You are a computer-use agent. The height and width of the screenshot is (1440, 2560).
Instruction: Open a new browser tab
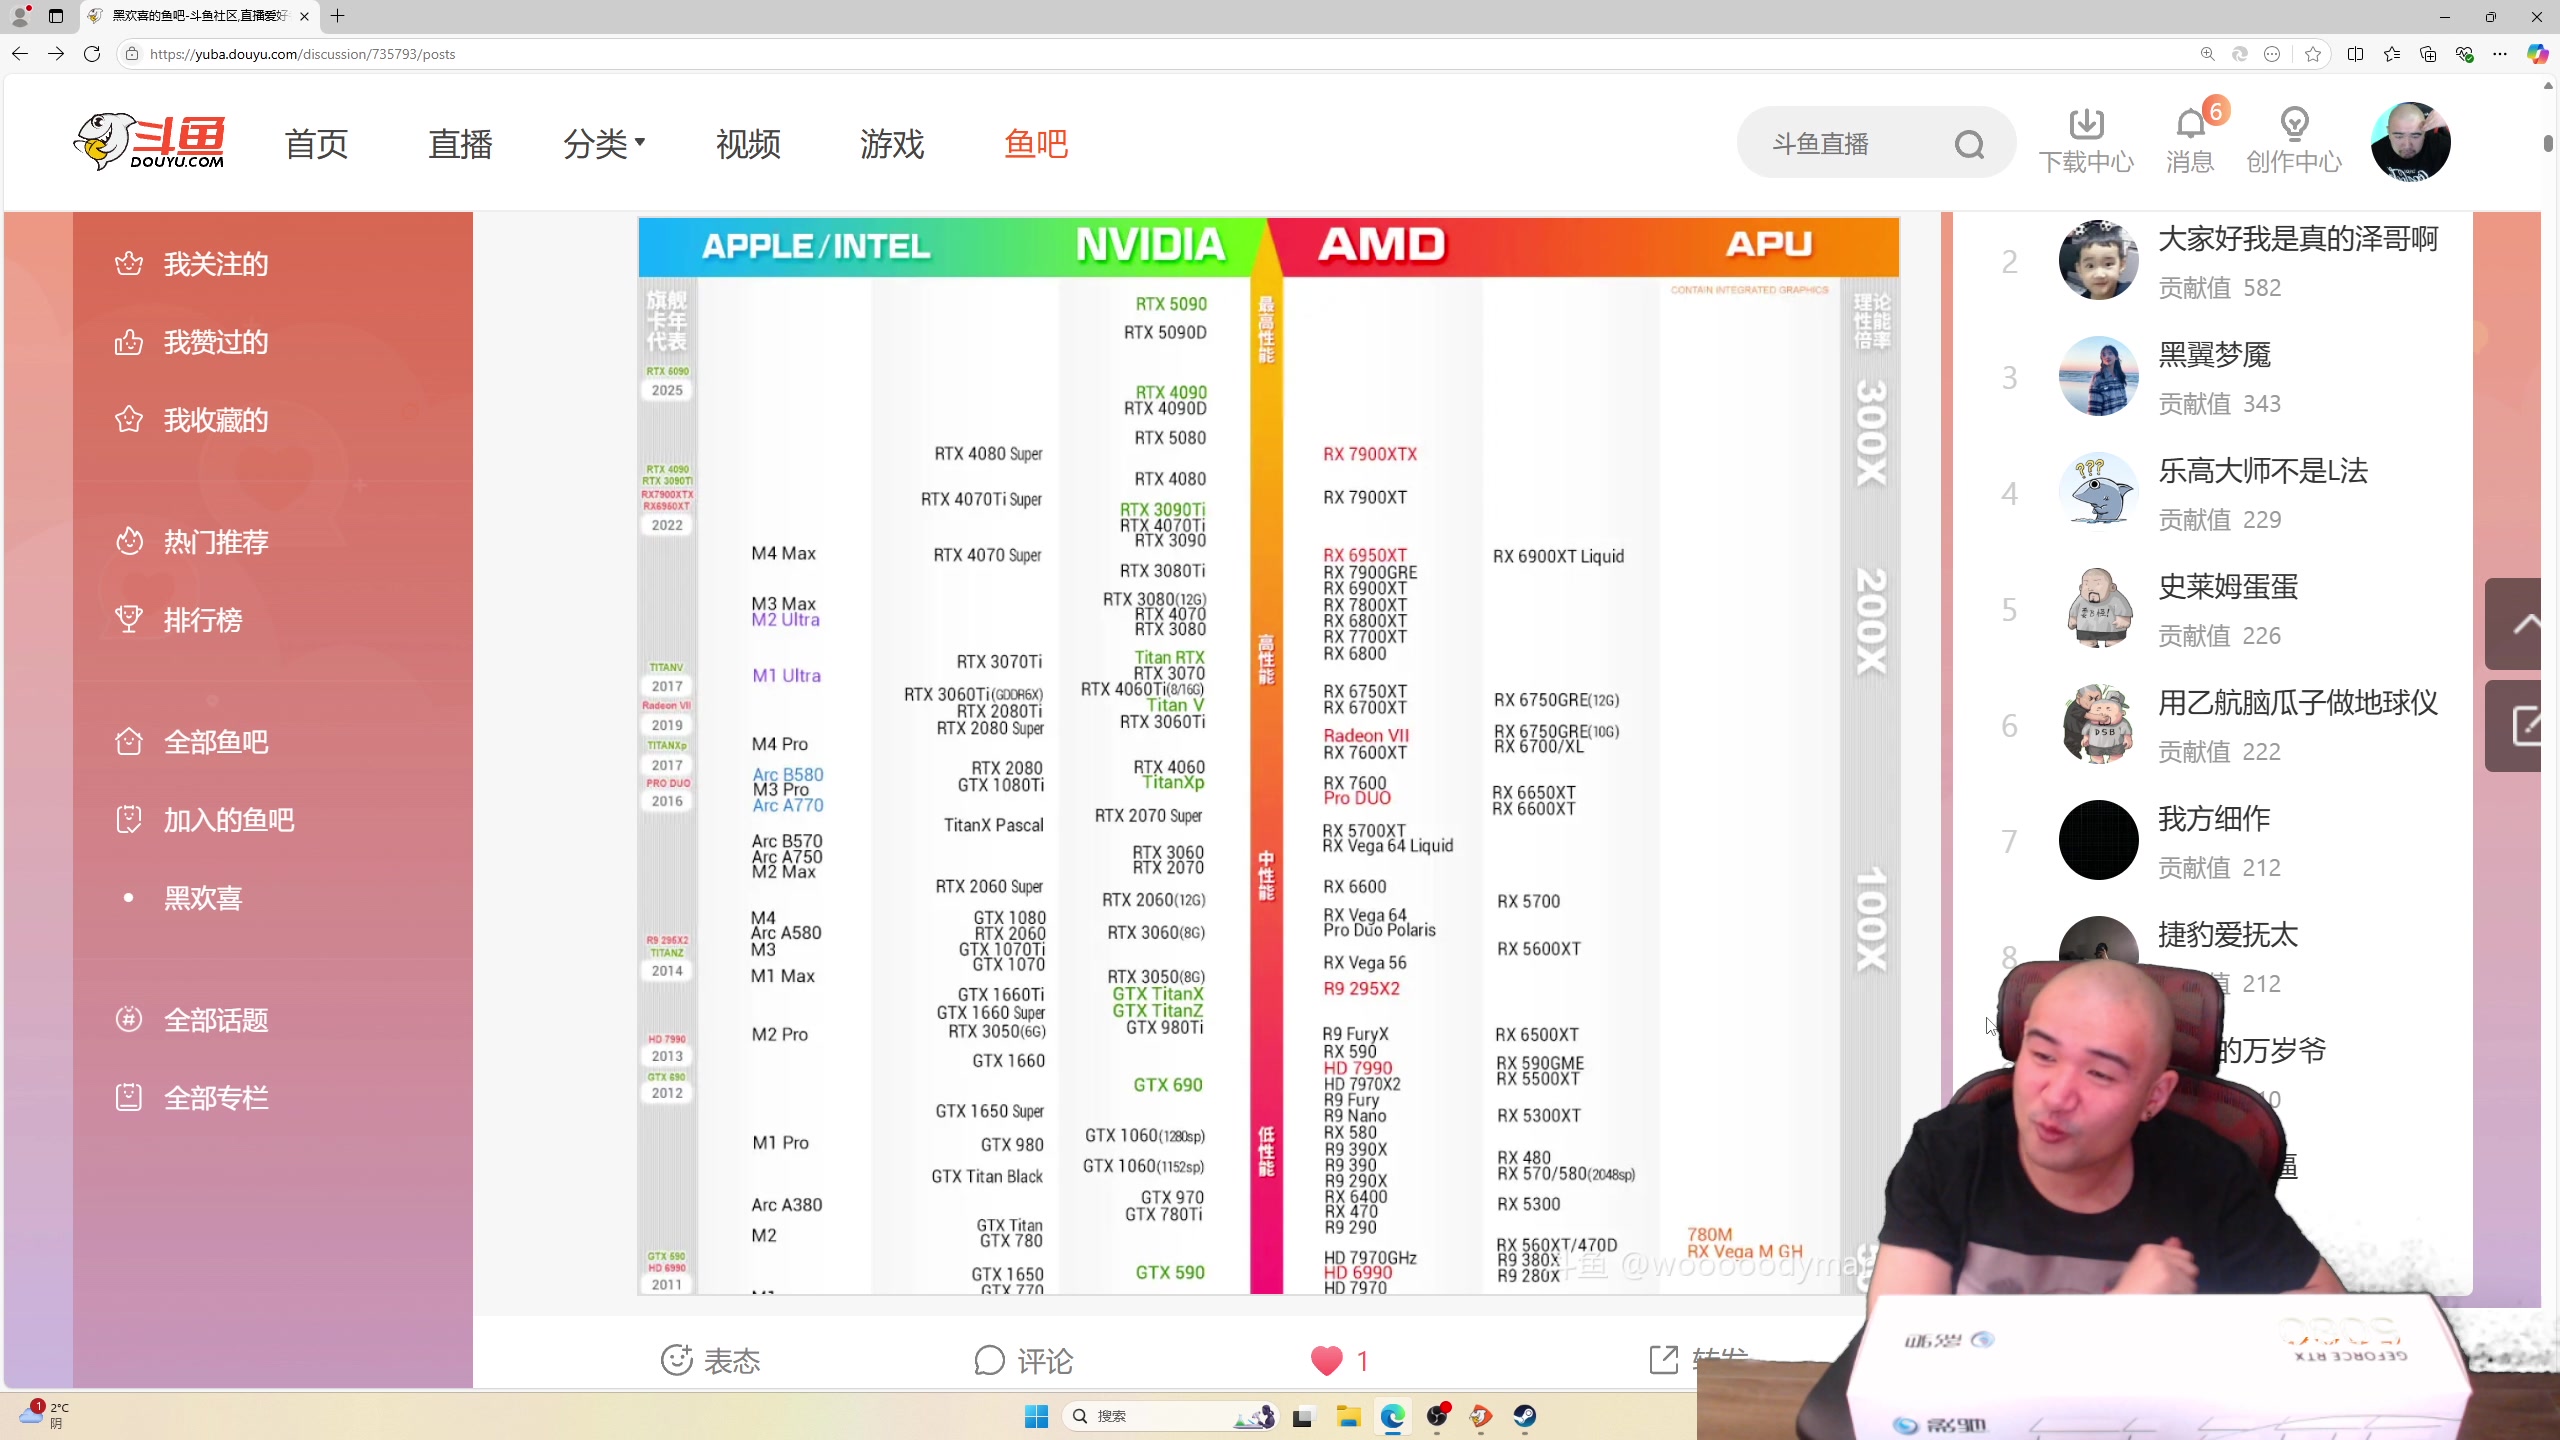pos(338,16)
